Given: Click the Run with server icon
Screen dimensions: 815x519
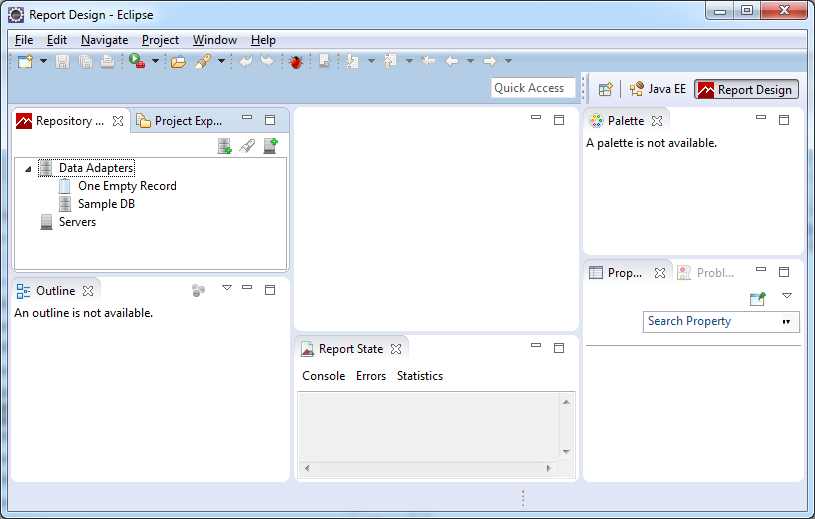Looking at the screenshot, I should [137, 61].
